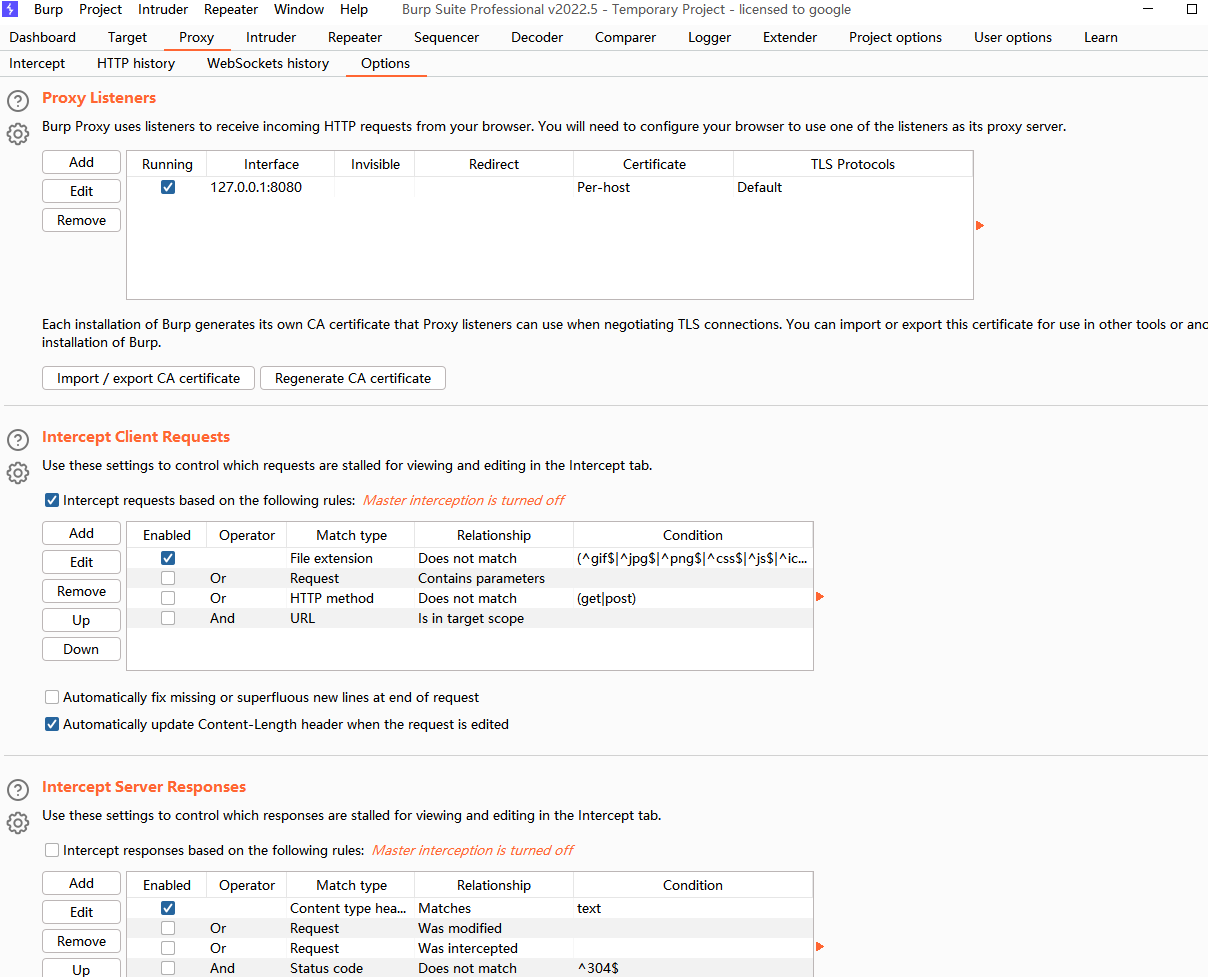Open Proxy Listeners help question-mark icon
Viewport: 1208px width, 977px height.
[18, 101]
